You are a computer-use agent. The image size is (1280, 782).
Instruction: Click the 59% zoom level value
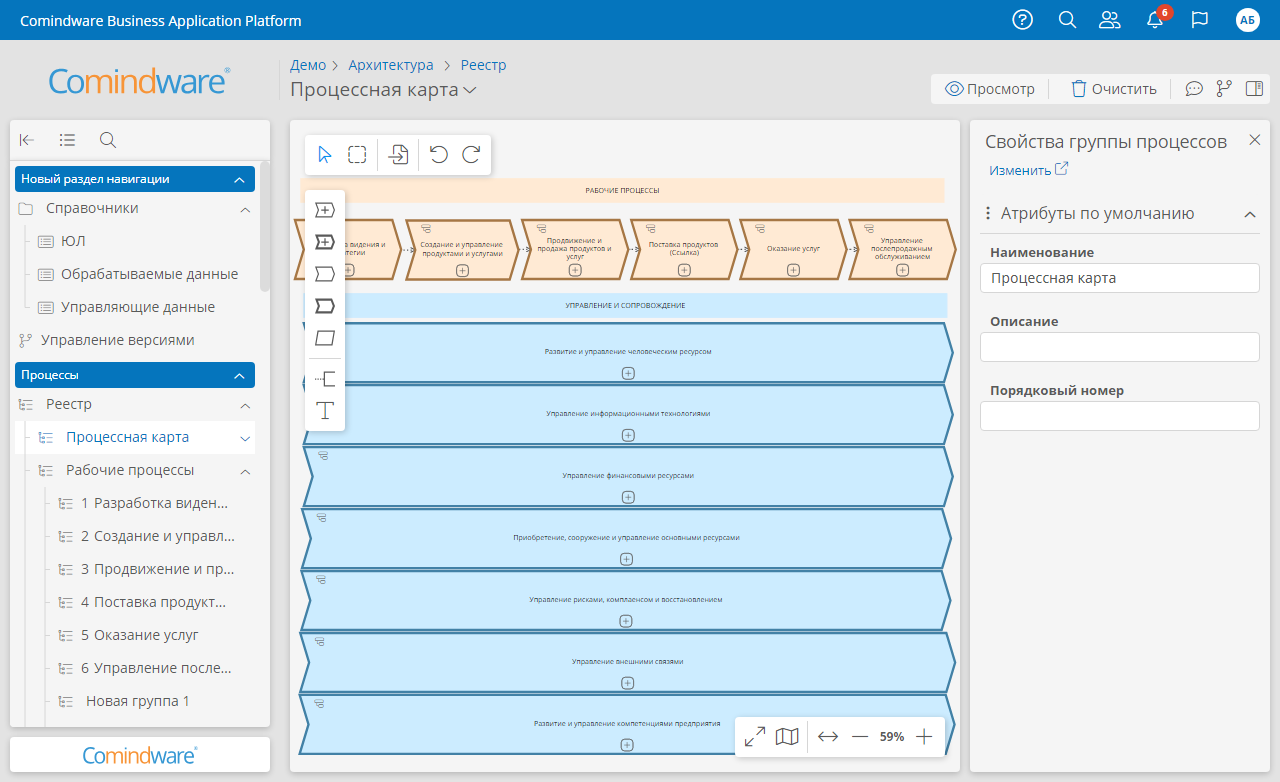click(892, 737)
